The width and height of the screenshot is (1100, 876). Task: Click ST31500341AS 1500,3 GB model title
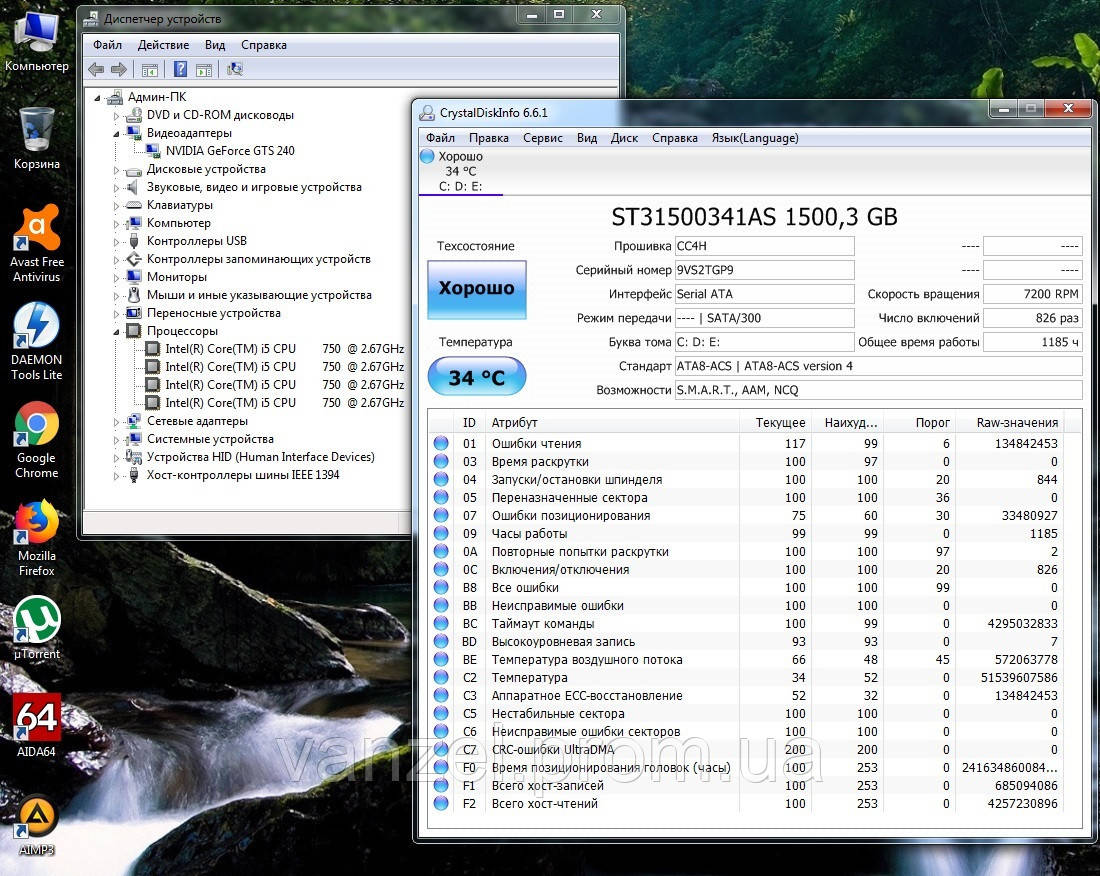tap(754, 217)
